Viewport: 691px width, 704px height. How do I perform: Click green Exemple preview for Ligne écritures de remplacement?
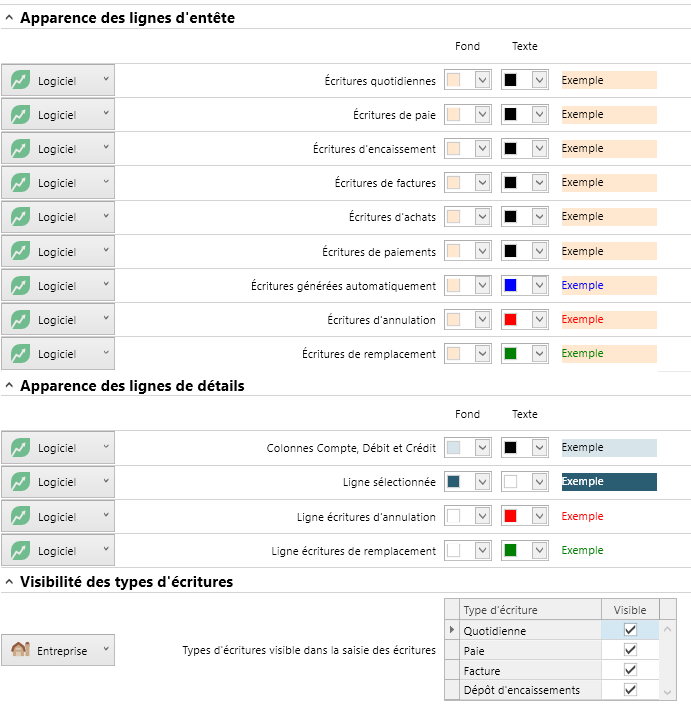tap(582, 550)
